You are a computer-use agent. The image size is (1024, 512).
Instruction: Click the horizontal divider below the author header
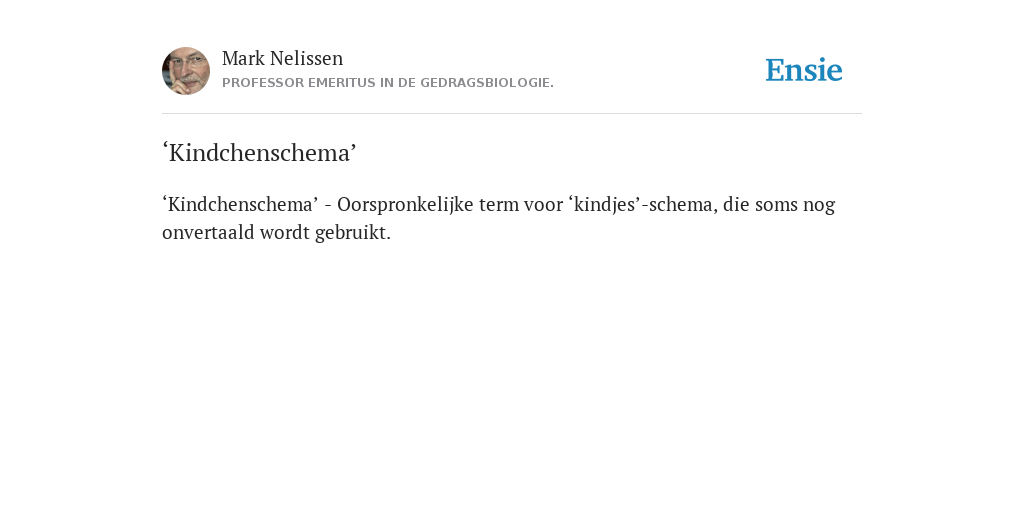pos(512,114)
